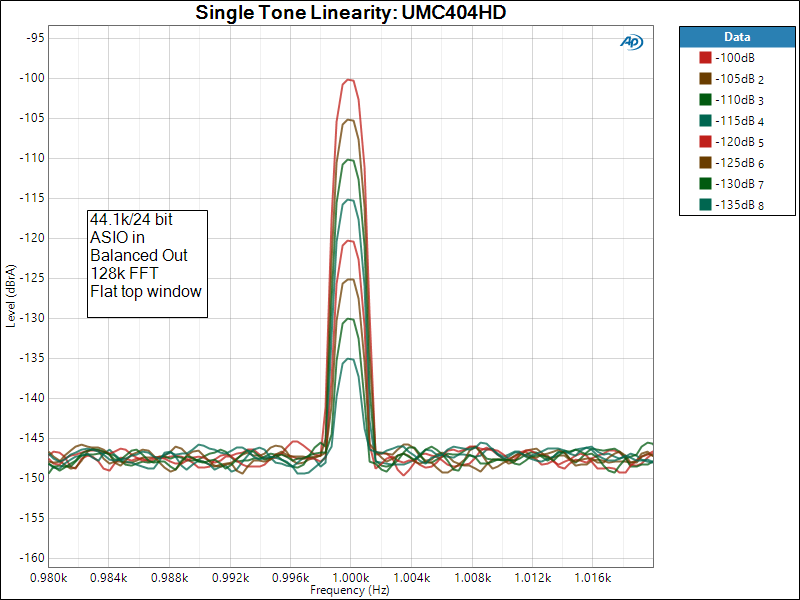Image resolution: width=800 pixels, height=600 pixels.
Task: Click the -150 level tick label
Action: [32, 478]
